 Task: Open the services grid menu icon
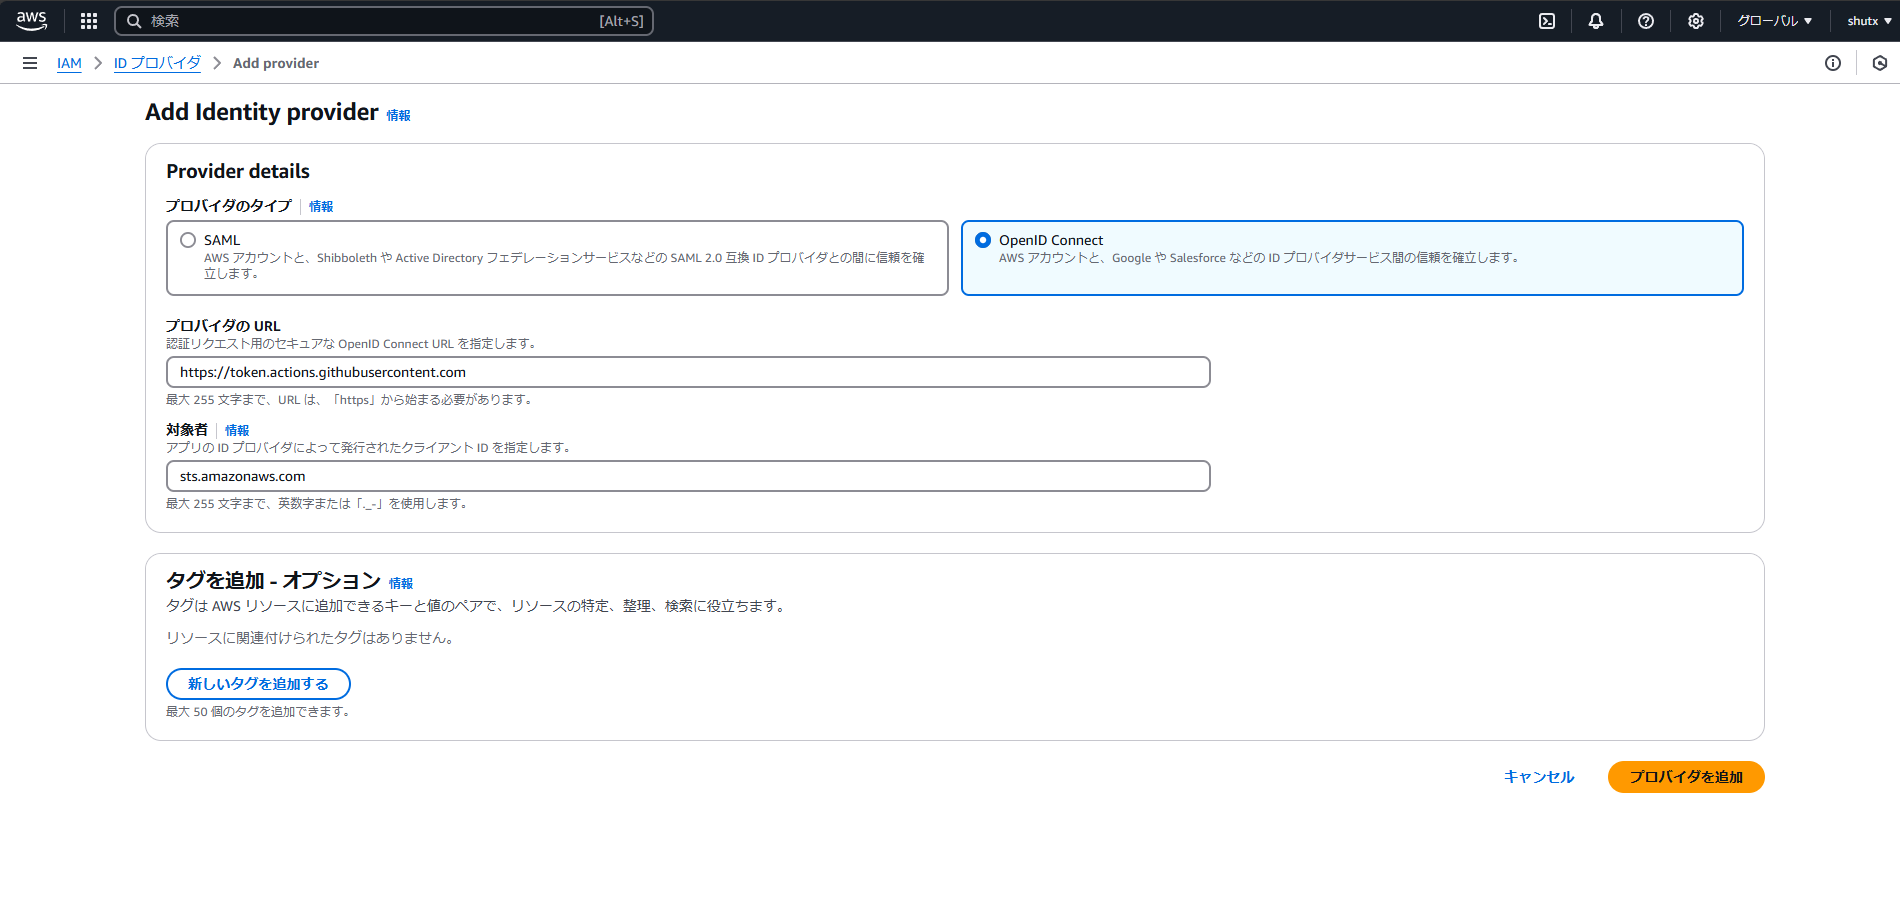click(x=89, y=21)
